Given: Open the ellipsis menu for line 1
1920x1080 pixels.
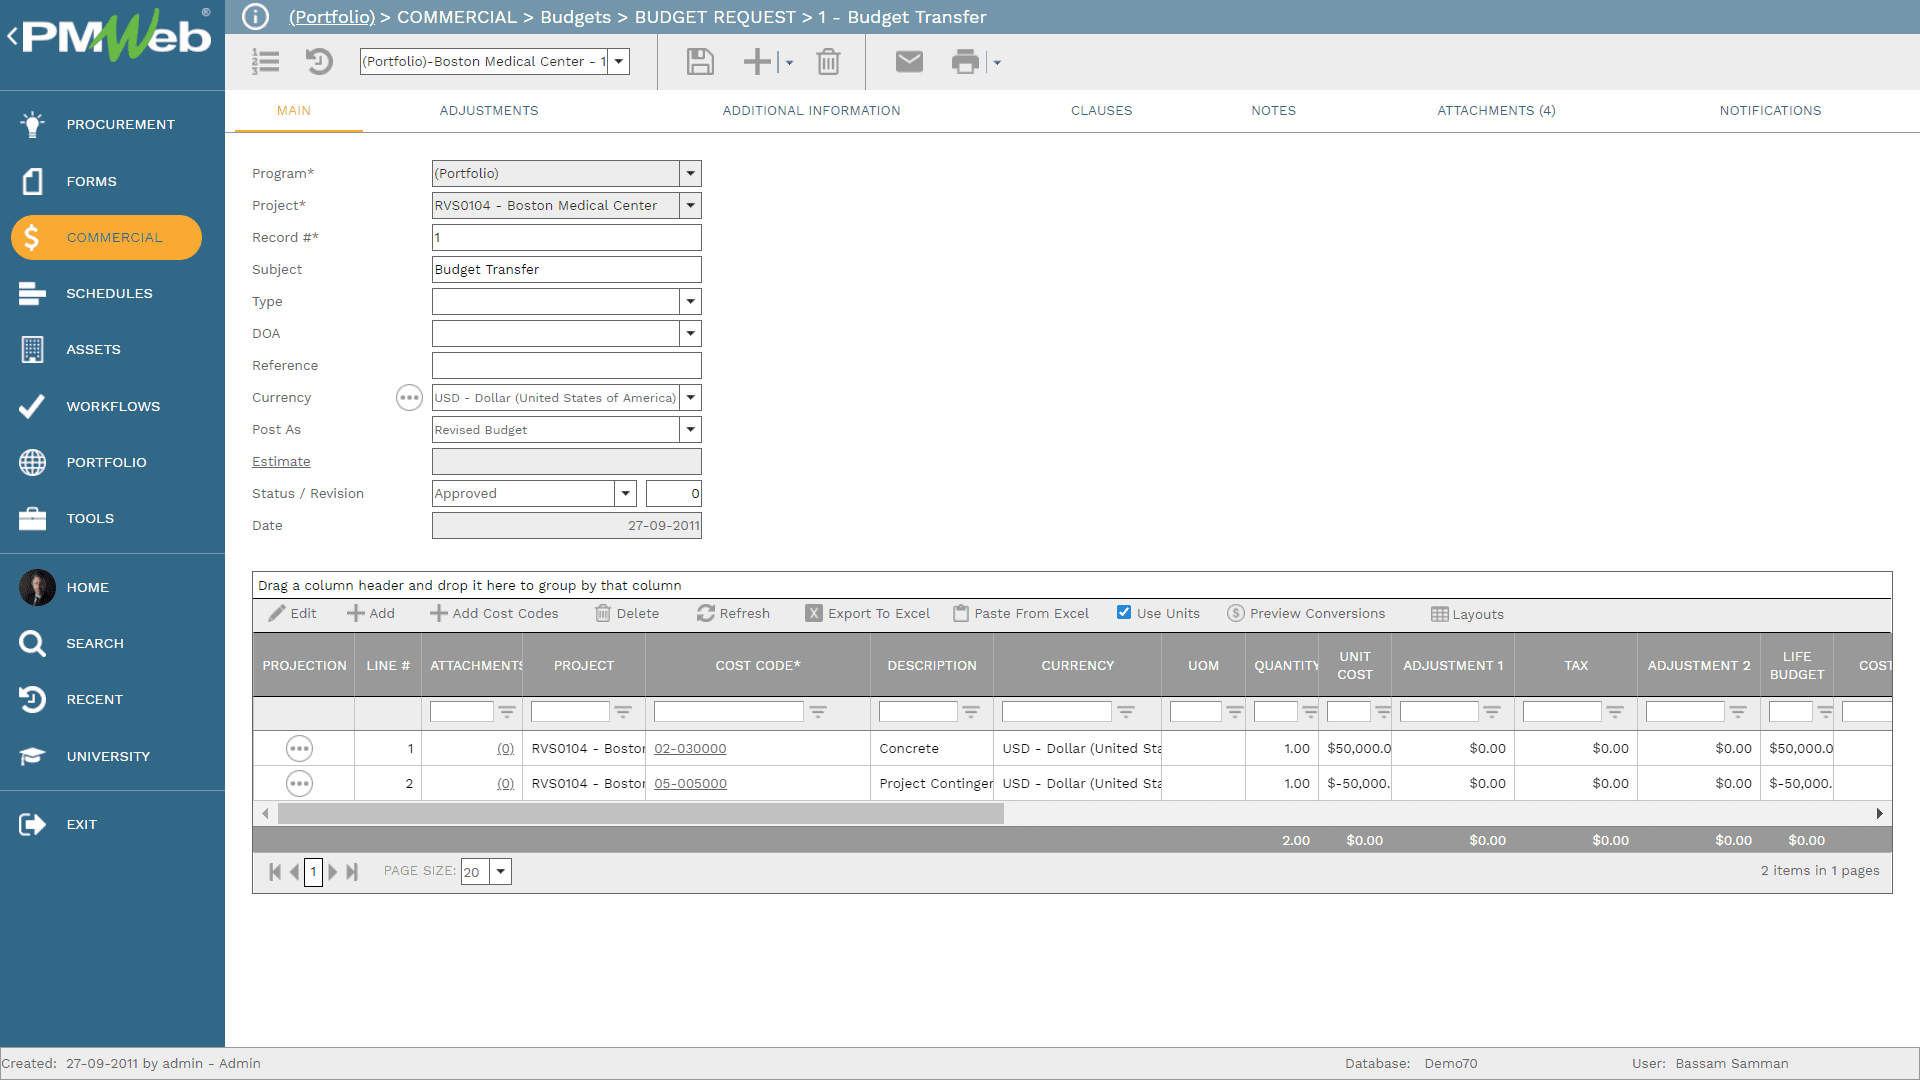Looking at the screenshot, I should 299,748.
